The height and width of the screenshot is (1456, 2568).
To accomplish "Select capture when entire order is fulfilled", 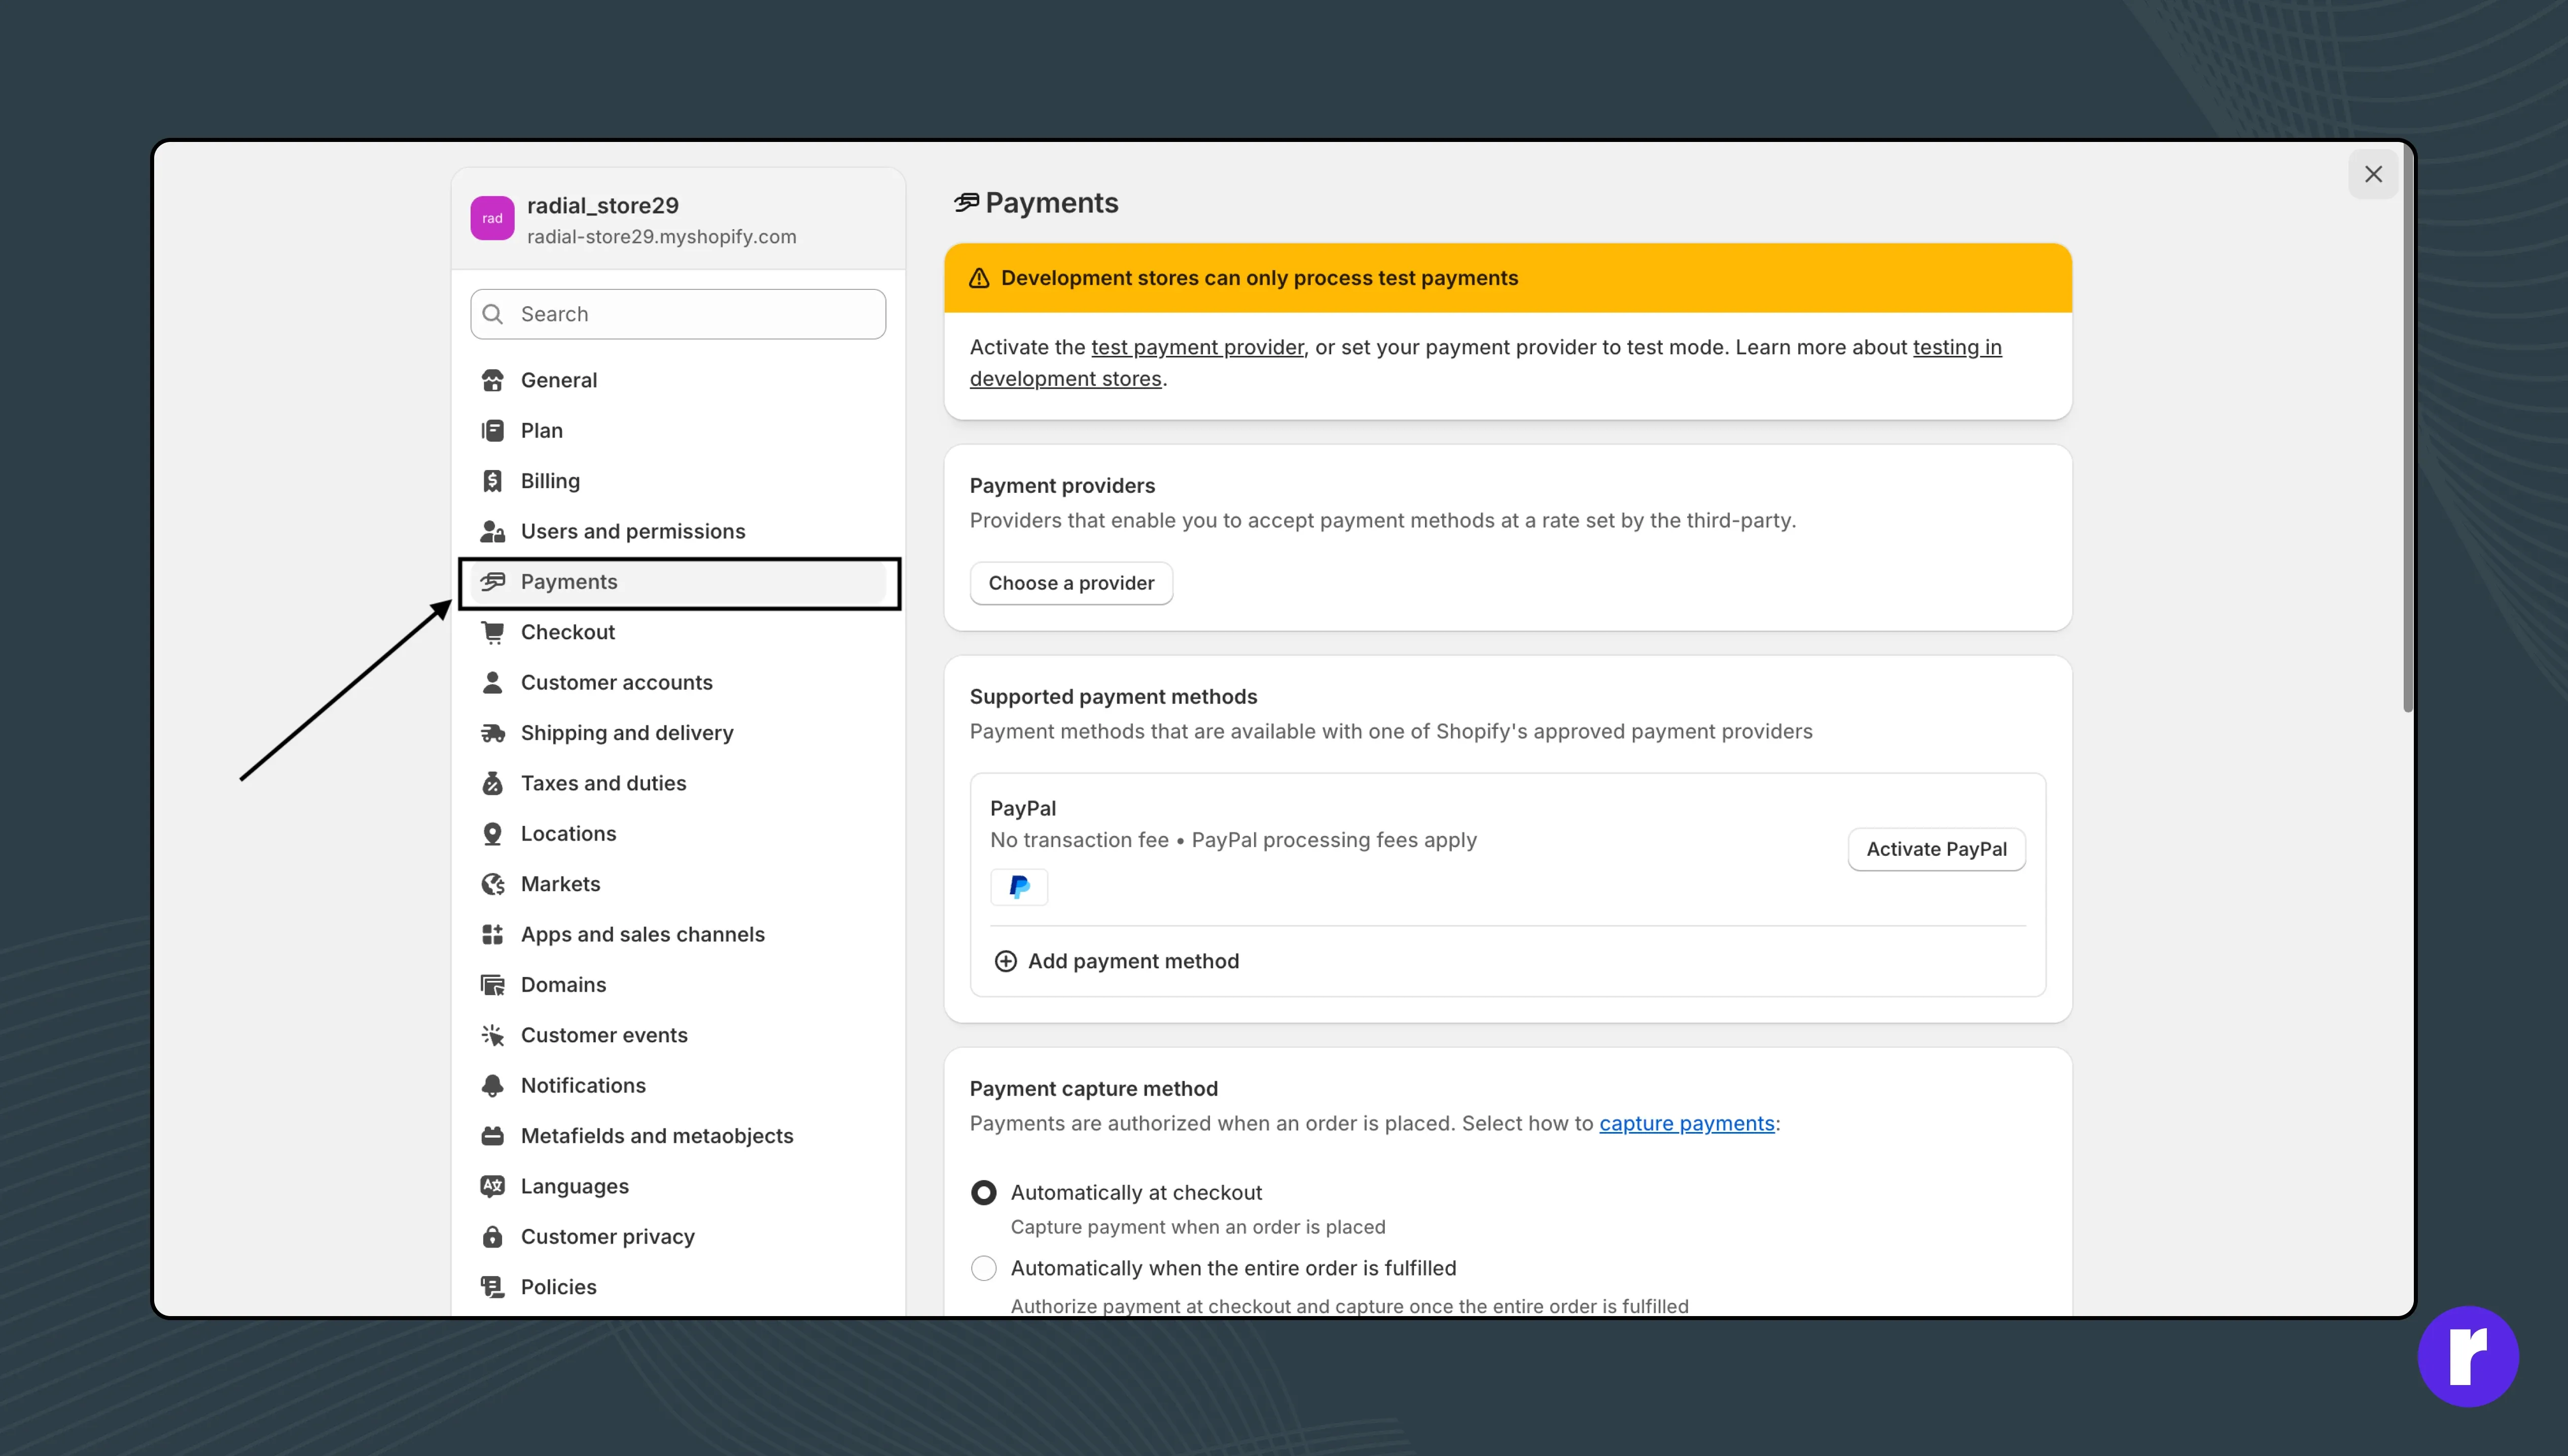I will pos(984,1268).
